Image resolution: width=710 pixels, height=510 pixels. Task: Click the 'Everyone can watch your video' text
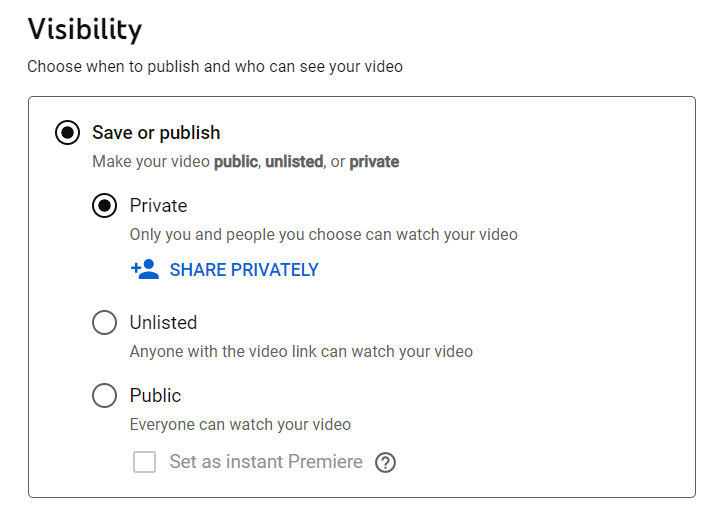coord(240,424)
